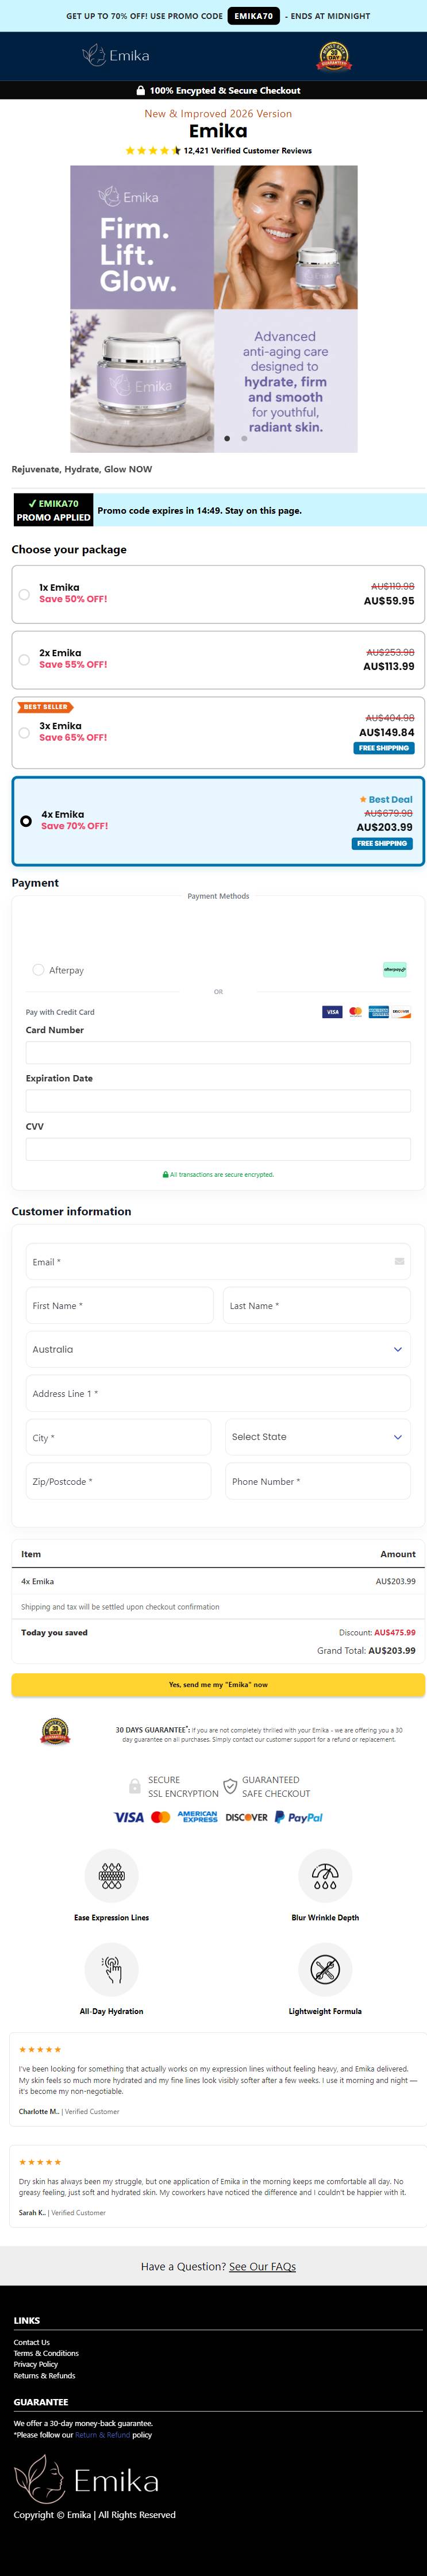
Task: Focus the First Name field
Action: 120,1306
